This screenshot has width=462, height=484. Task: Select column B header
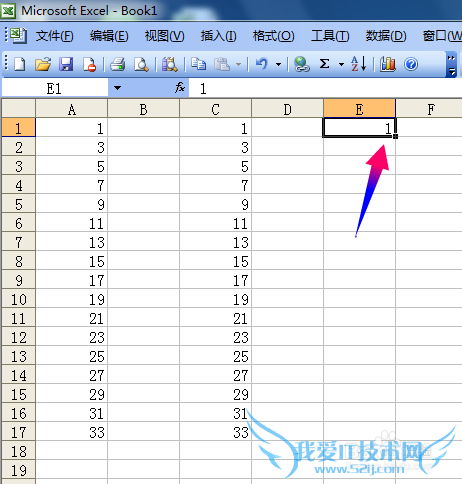coord(144,109)
